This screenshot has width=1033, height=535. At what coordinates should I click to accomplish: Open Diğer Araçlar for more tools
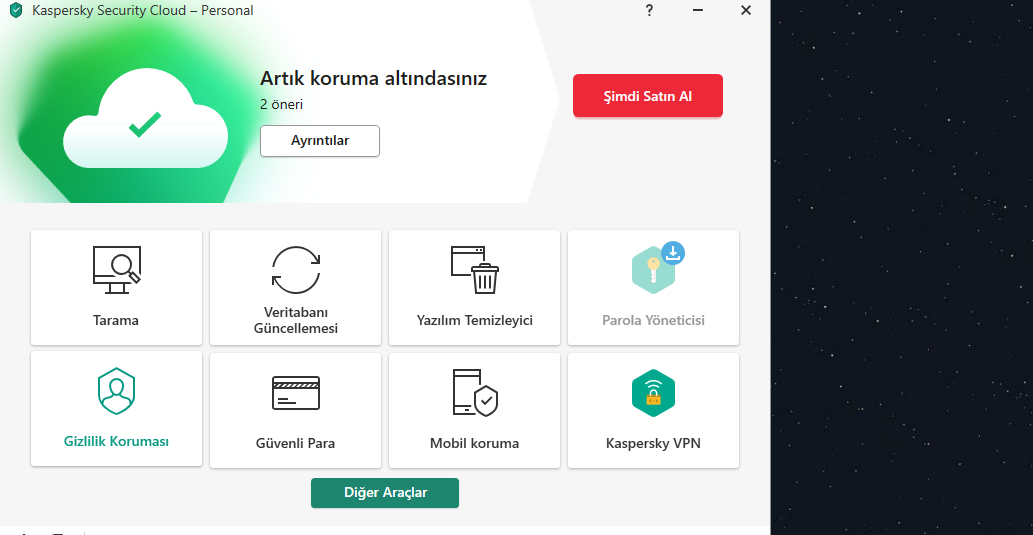tap(385, 493)
